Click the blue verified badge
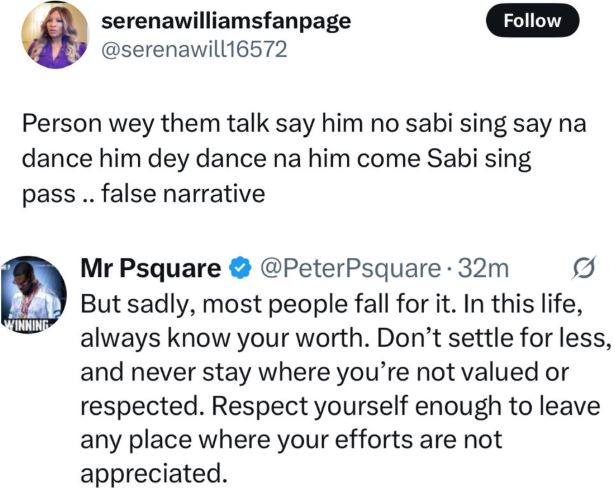This screenshot has width=615, height=494. [239, 269]
